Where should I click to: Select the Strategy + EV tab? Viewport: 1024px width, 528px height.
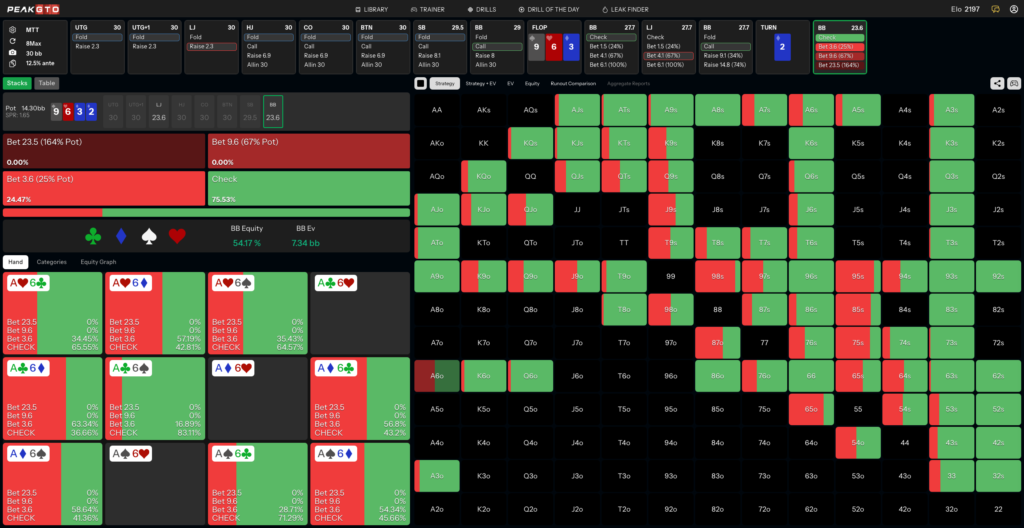point(483,83)
